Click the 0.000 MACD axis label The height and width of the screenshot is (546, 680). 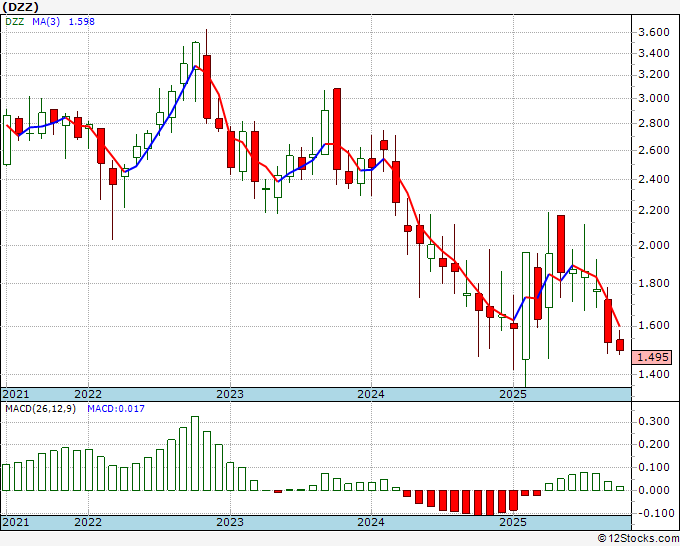pos(654,490)
